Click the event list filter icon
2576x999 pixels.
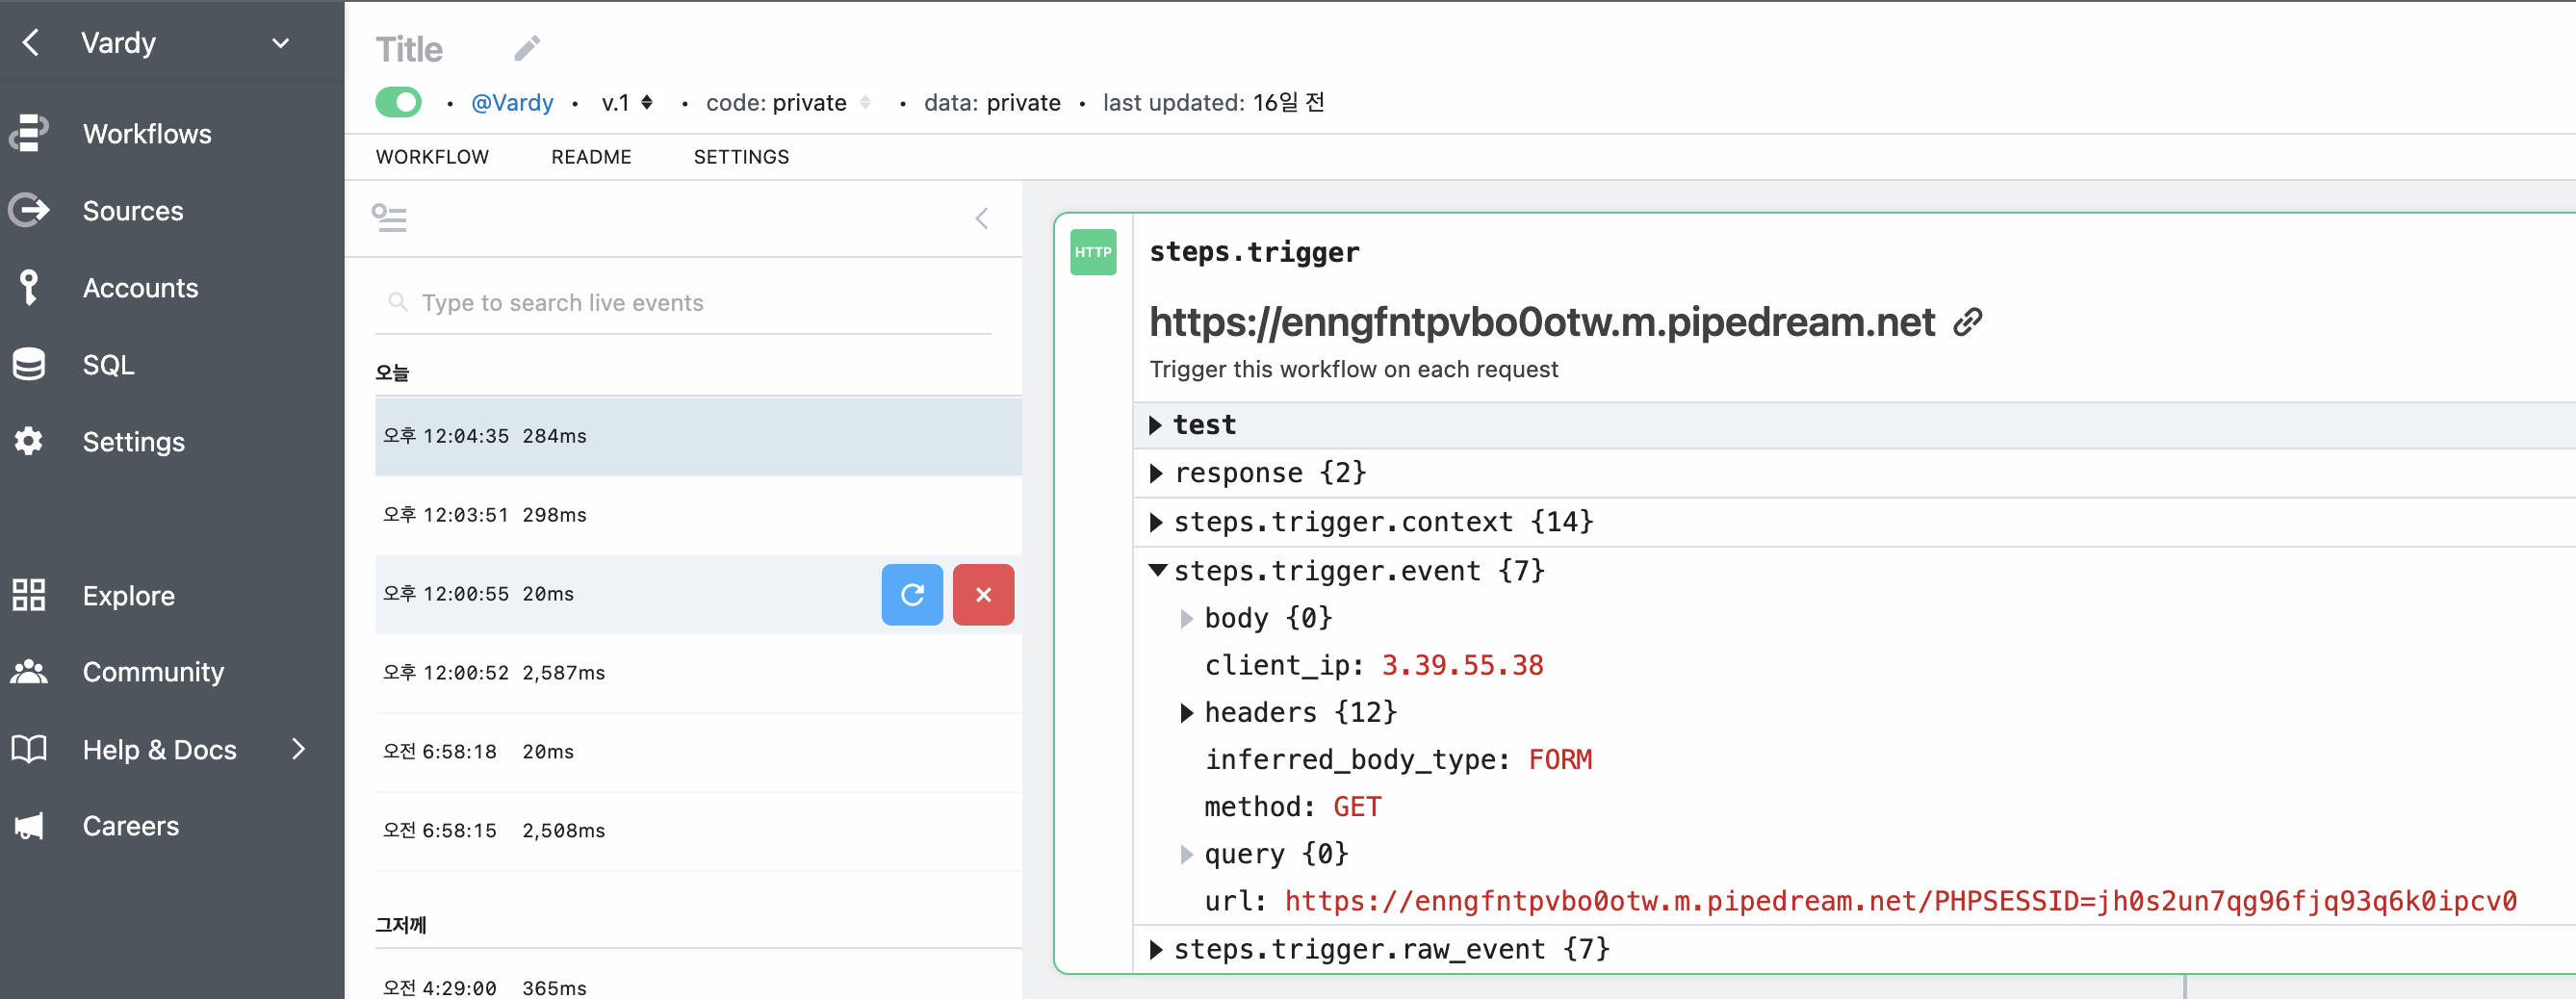(389, 217)
